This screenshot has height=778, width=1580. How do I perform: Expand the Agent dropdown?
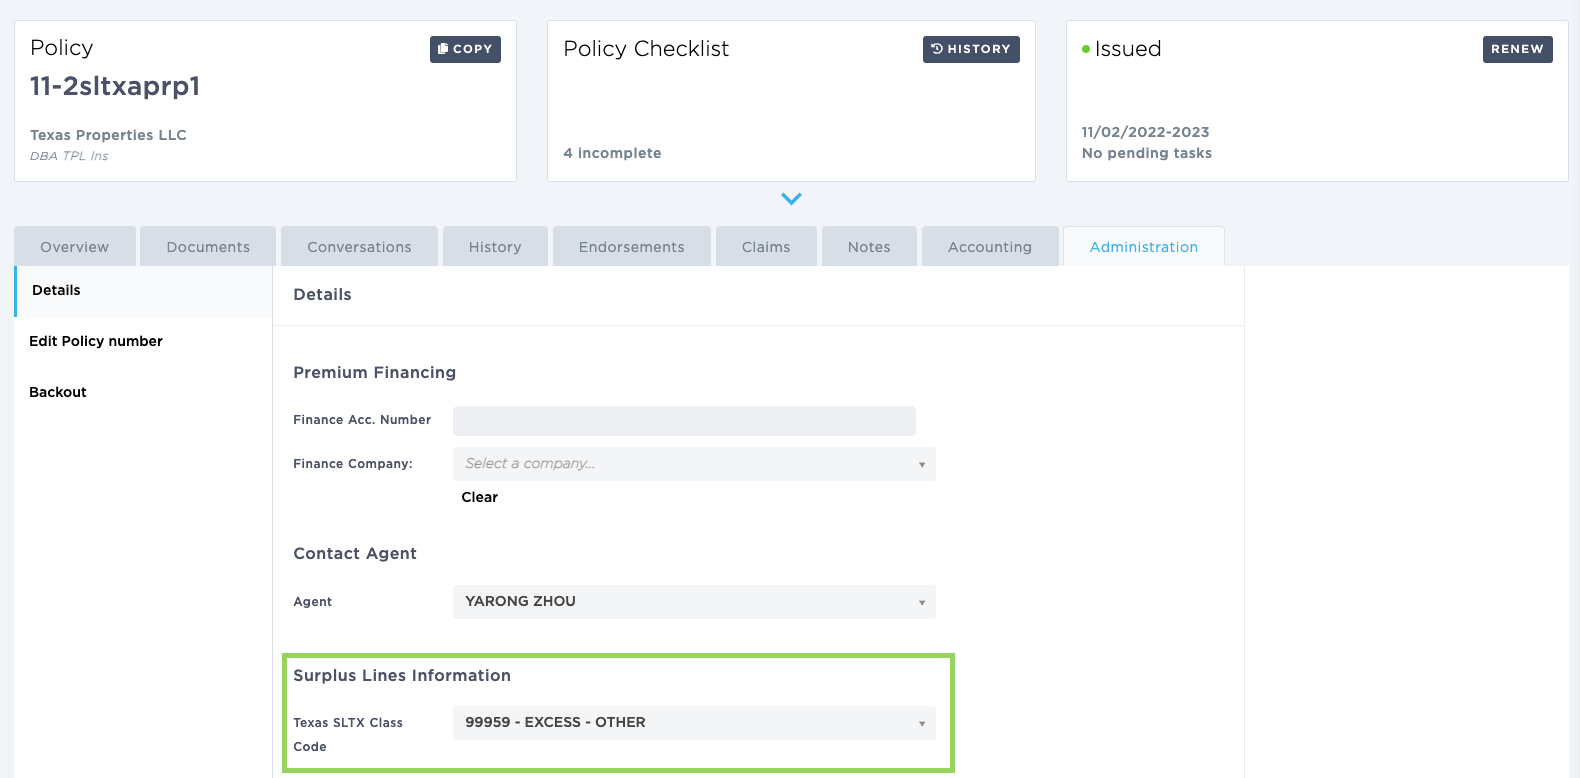(x=694, y=602)
